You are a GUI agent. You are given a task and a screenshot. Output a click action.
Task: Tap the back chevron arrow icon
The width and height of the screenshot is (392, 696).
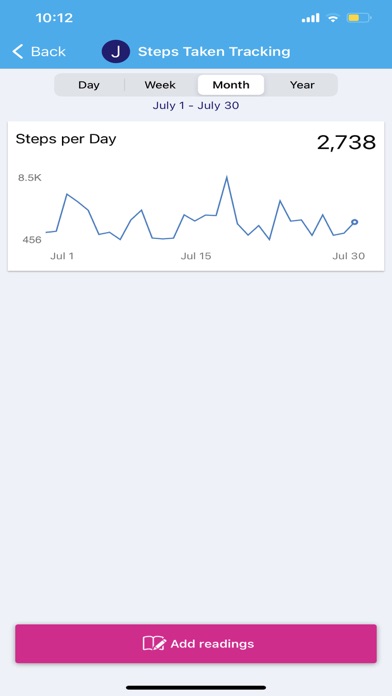pos(18,52)
